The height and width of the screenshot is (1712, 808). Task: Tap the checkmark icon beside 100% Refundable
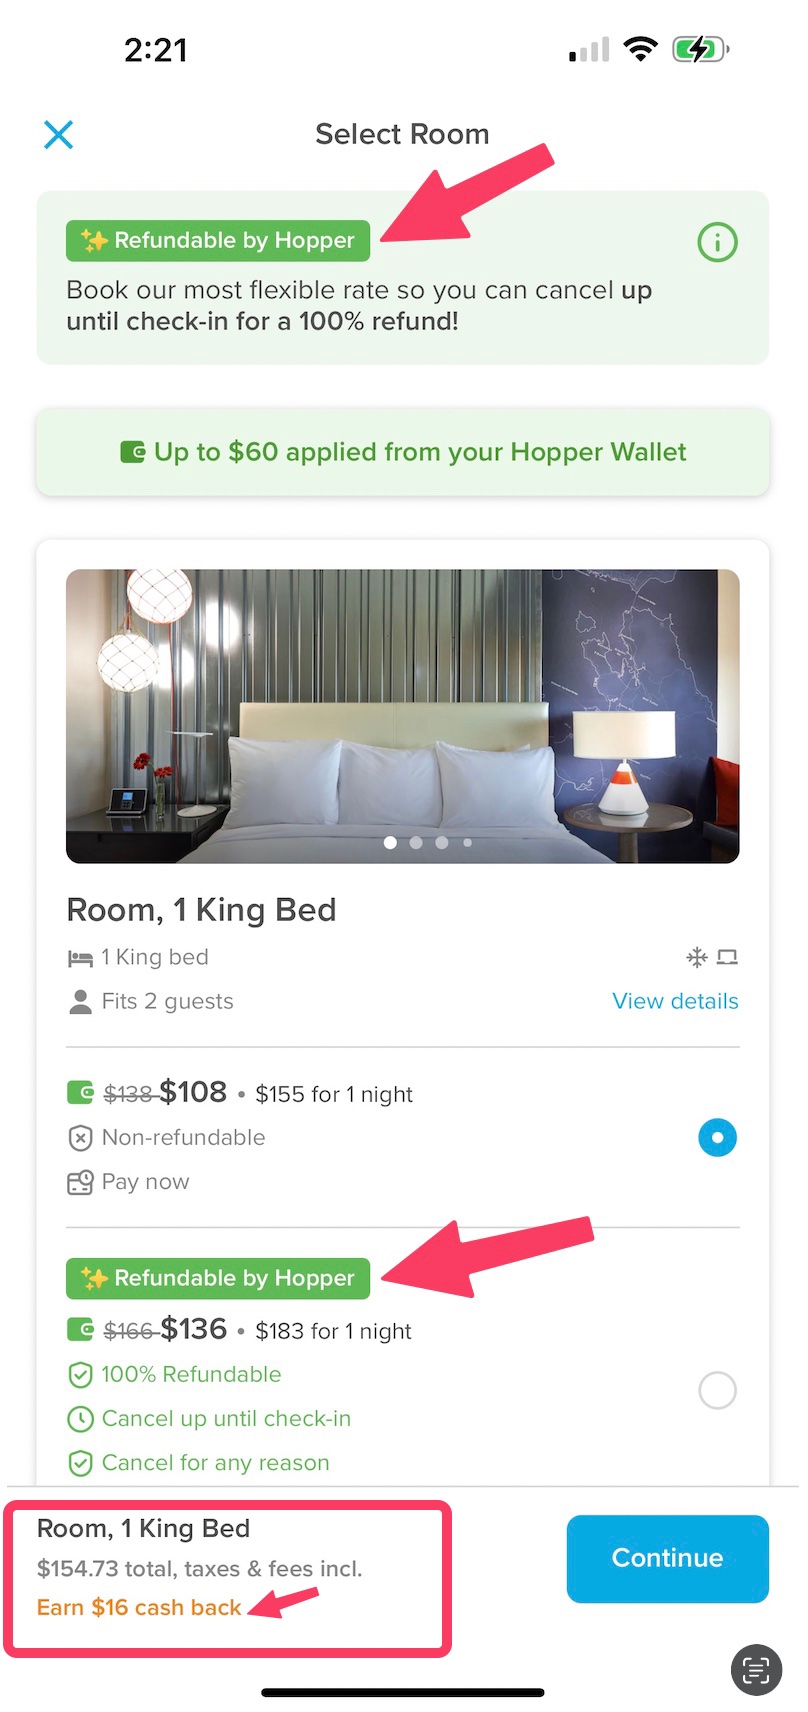pos(80,1374)
